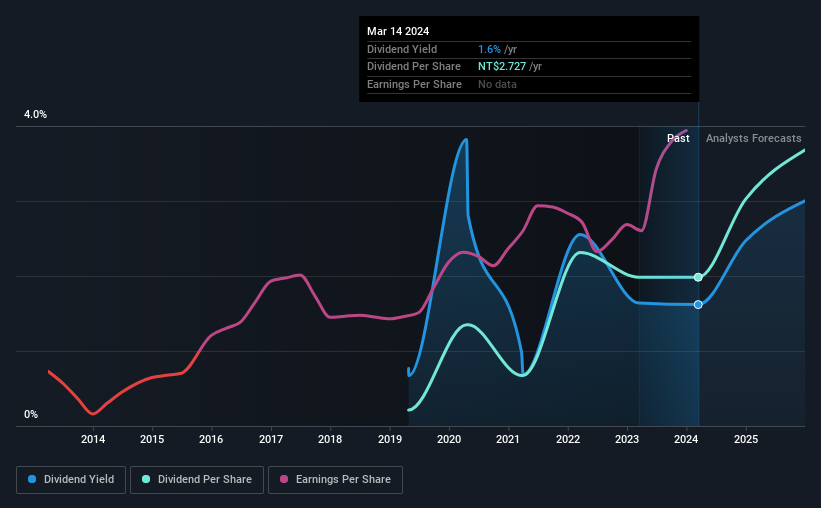The width and height of the screenshot is (821, 508).
Task: Click the Past section label
Action: pos(678,138)
